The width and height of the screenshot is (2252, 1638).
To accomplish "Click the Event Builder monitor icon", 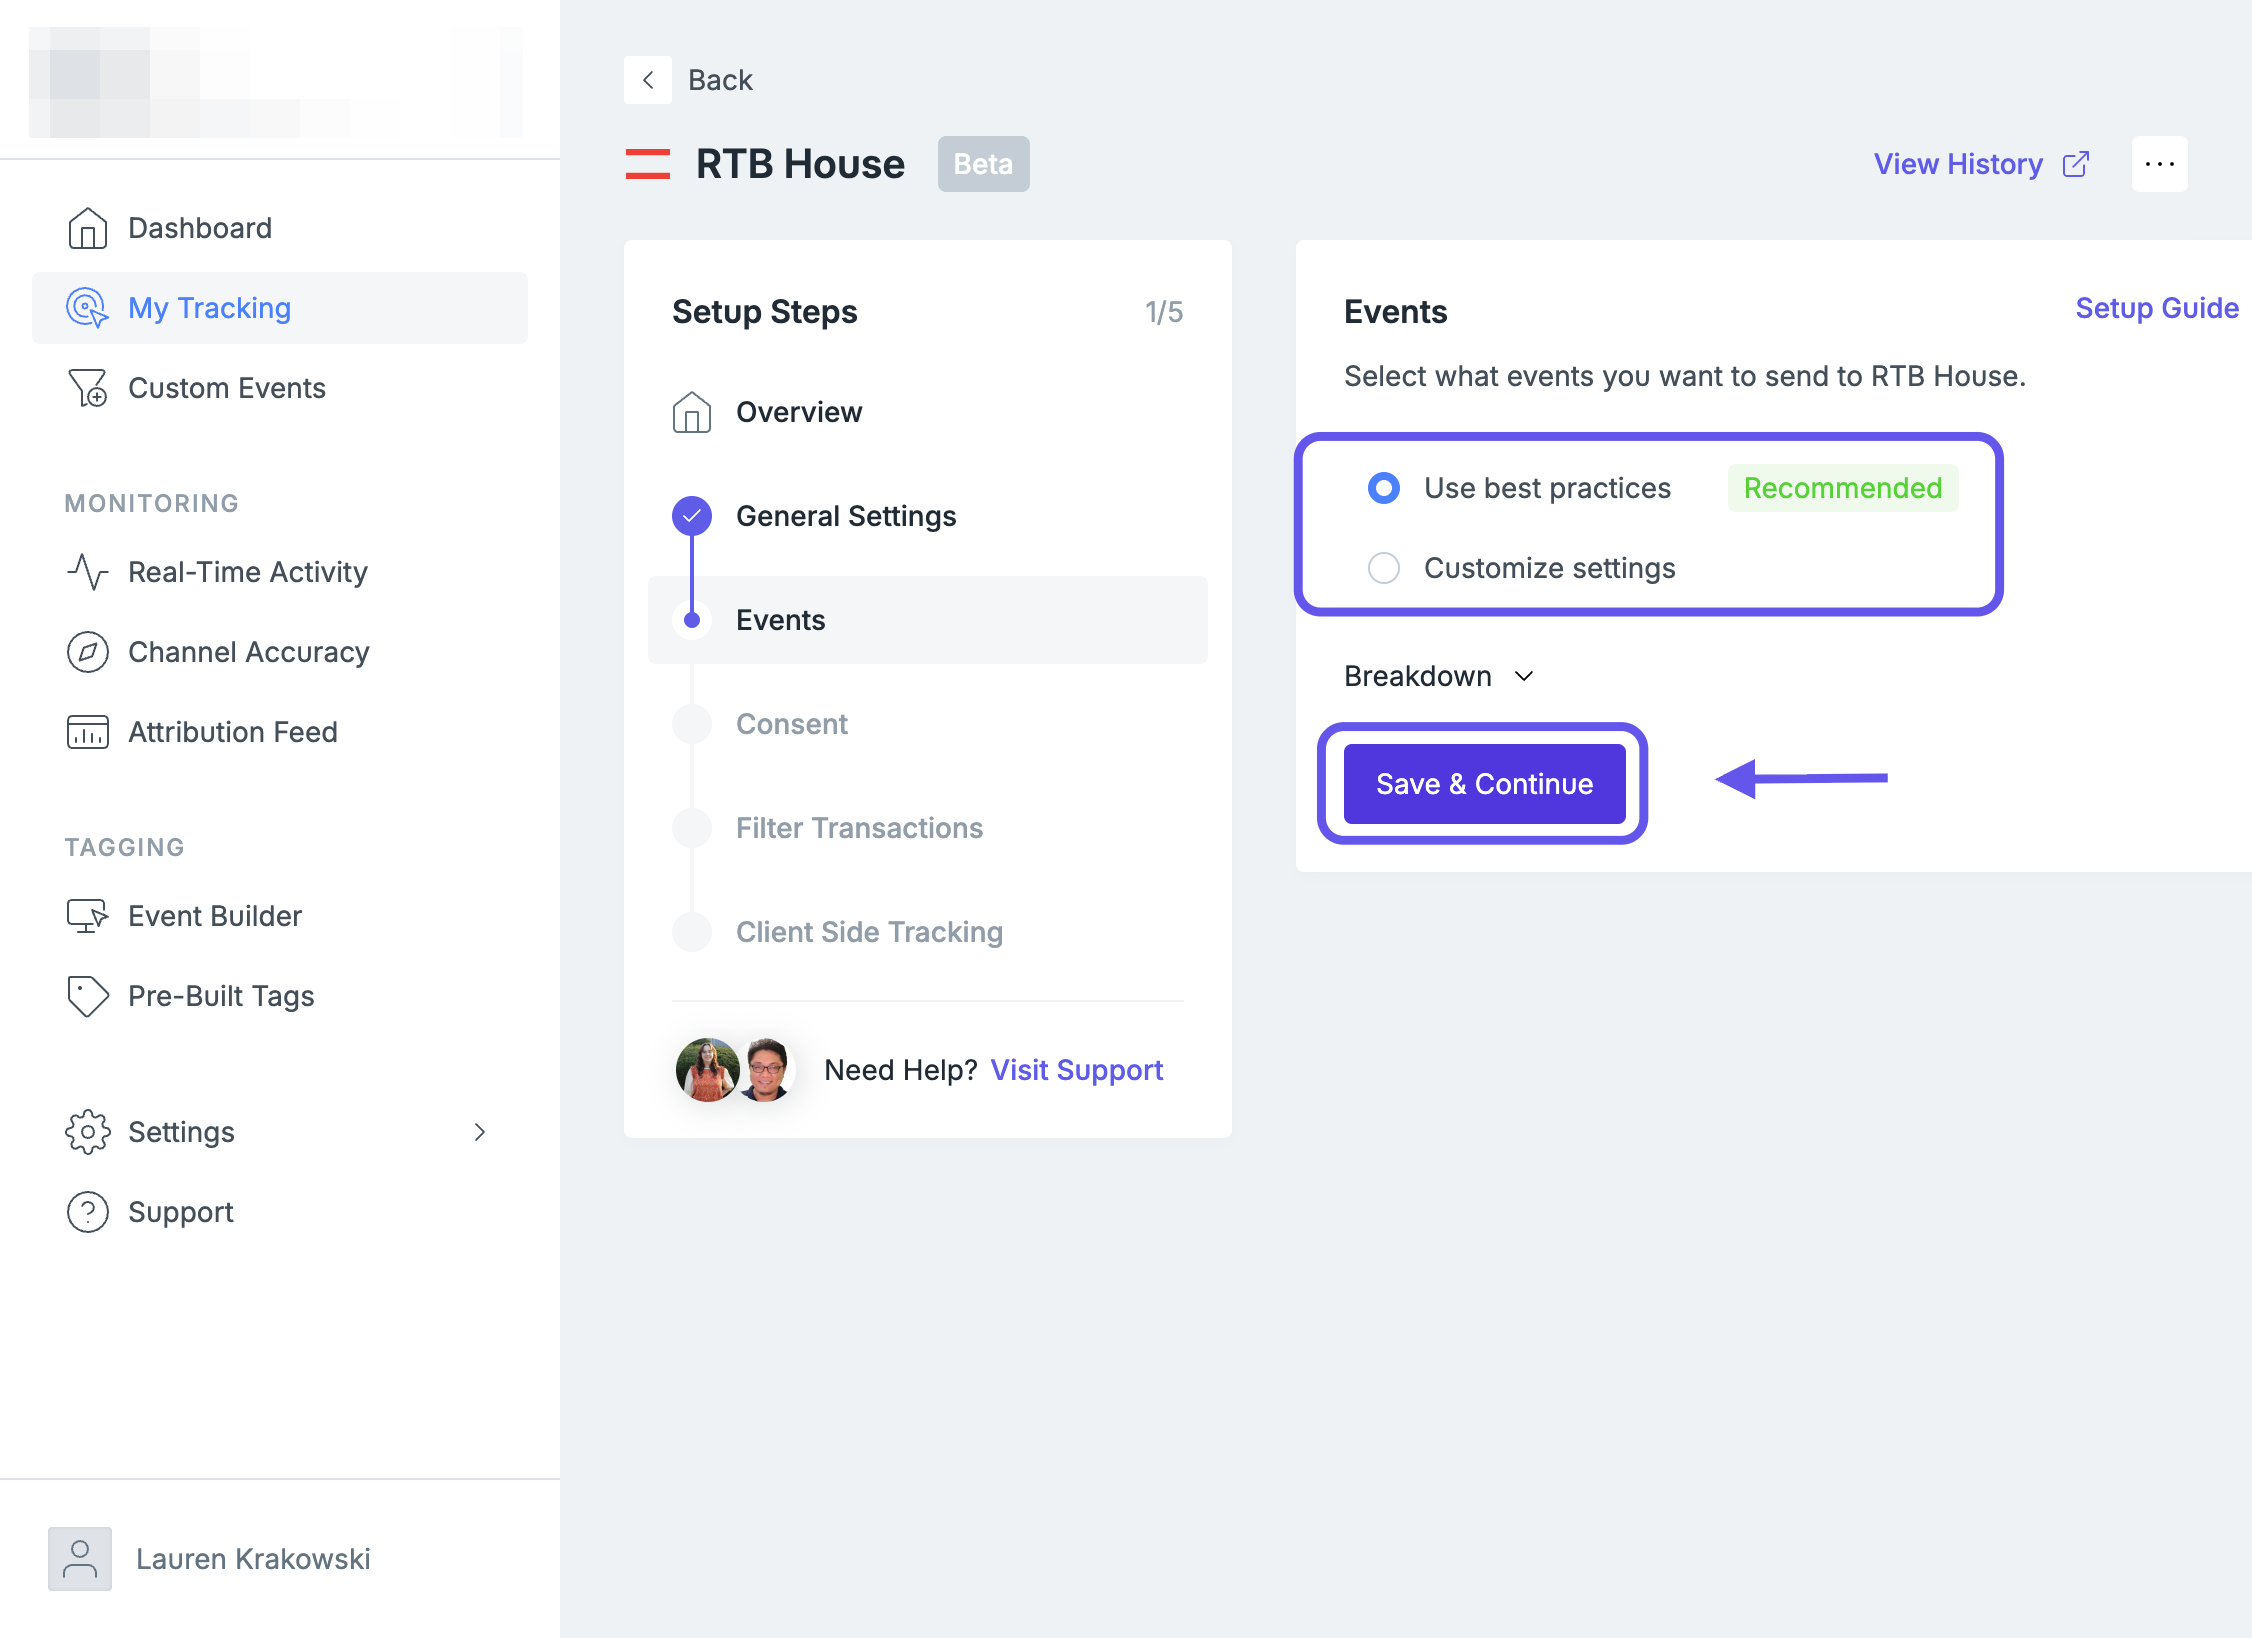I will 88,916.
